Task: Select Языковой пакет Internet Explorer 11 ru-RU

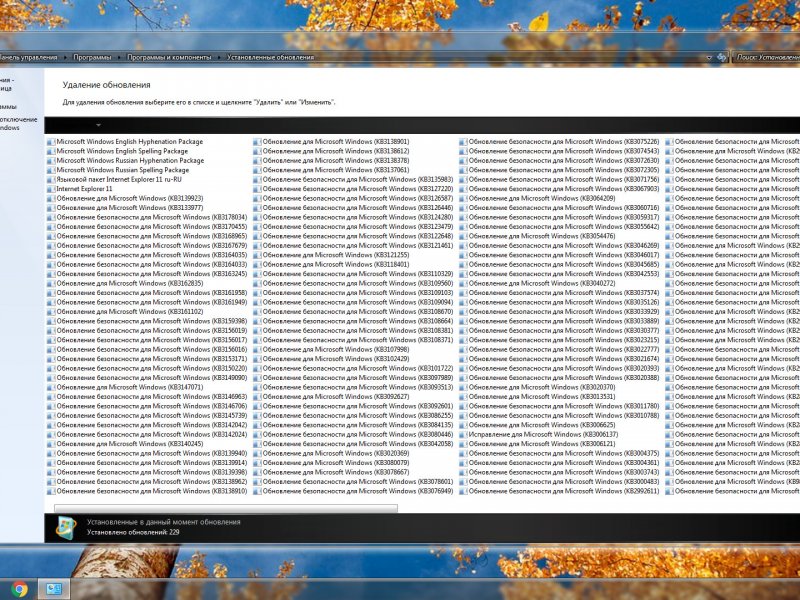Action: click(114, 180)
